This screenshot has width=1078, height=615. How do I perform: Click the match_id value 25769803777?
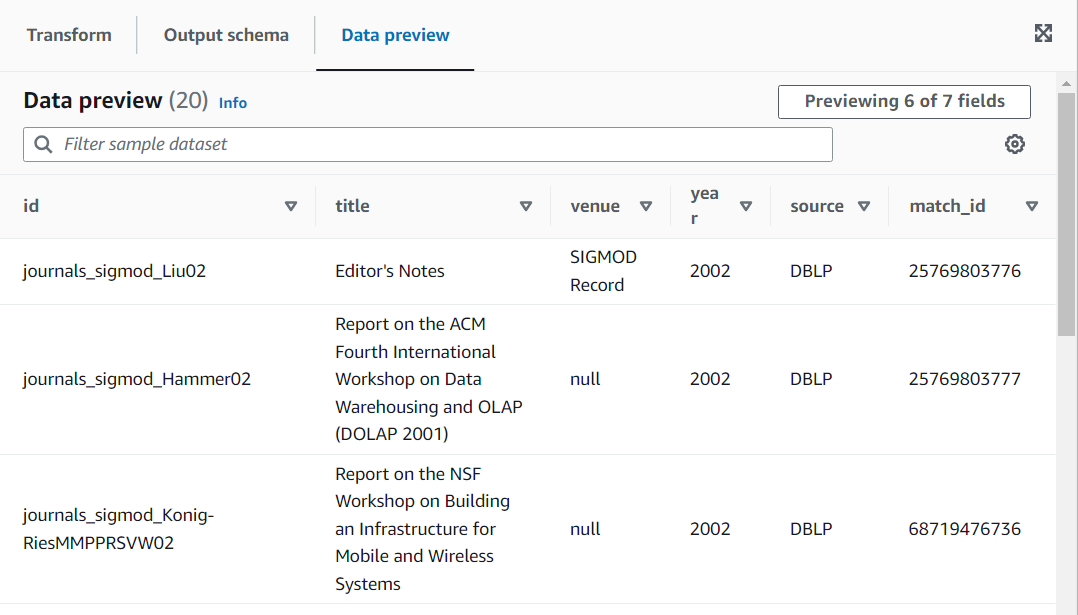[965, 379]
